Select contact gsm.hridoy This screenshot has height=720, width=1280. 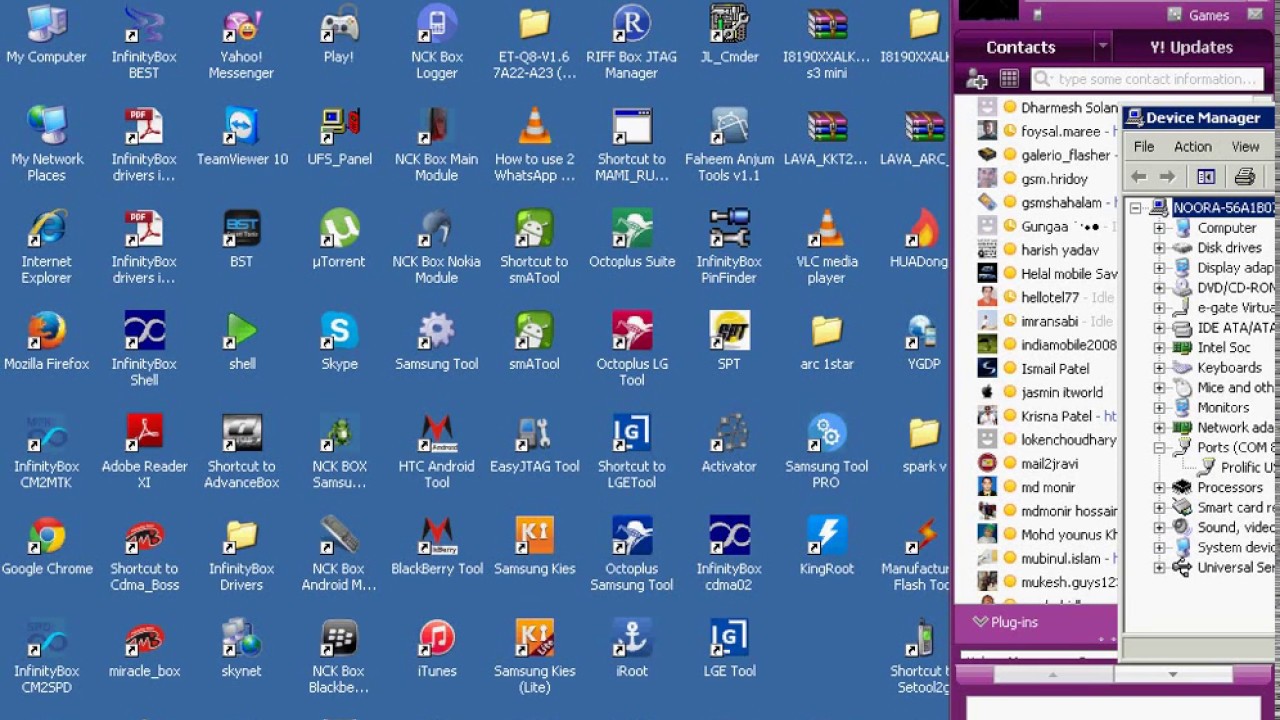(x=1054, y=179)
